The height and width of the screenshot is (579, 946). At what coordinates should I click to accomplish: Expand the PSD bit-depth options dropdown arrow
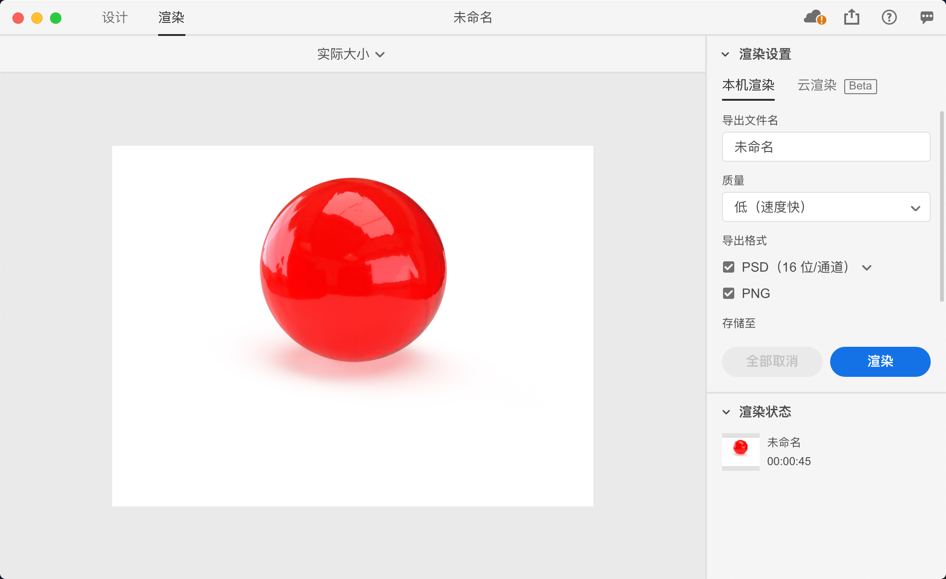click(867, 267)
